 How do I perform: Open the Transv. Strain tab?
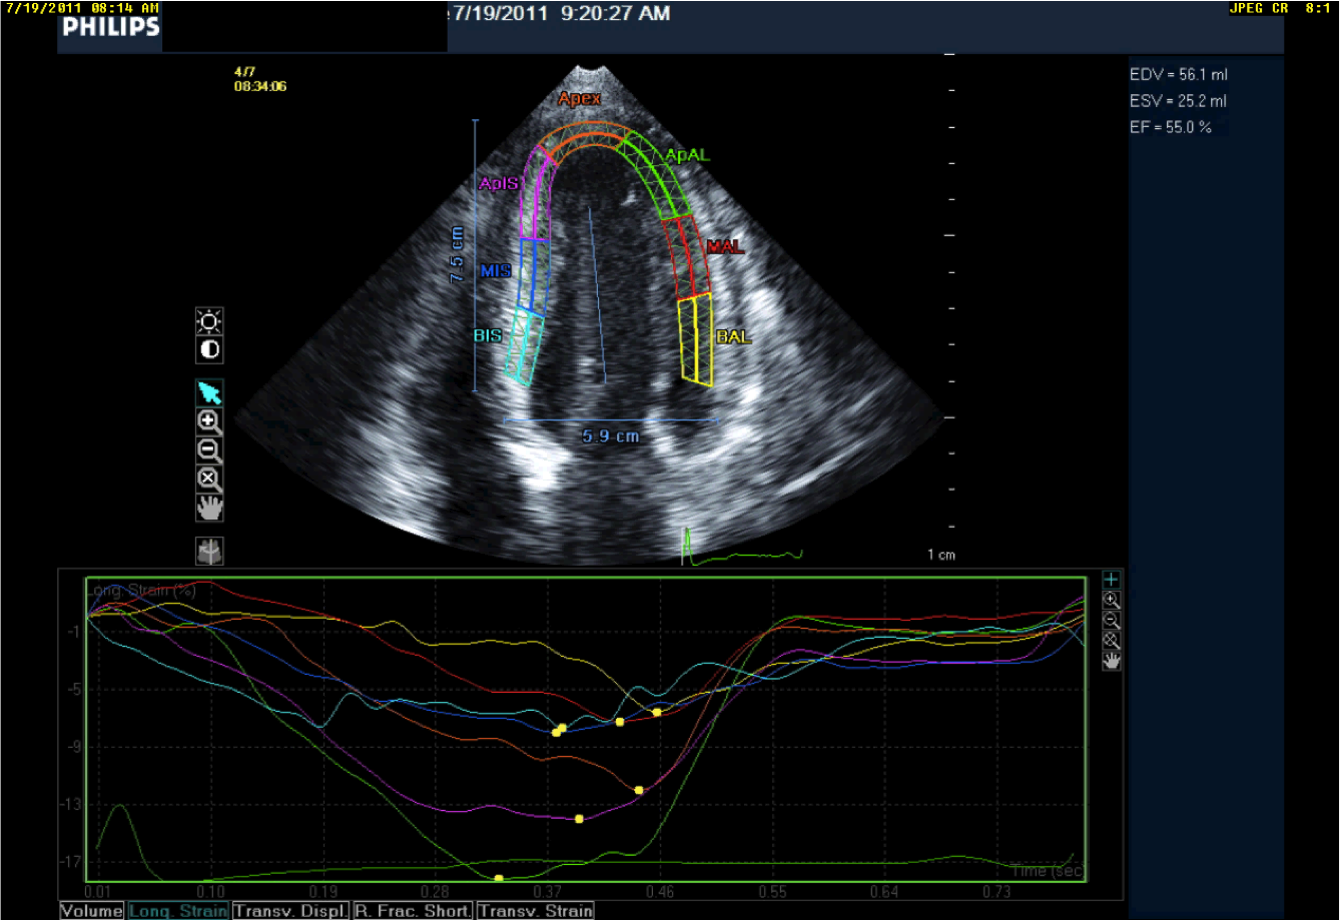pyautogui.click(x=536, y=911)
